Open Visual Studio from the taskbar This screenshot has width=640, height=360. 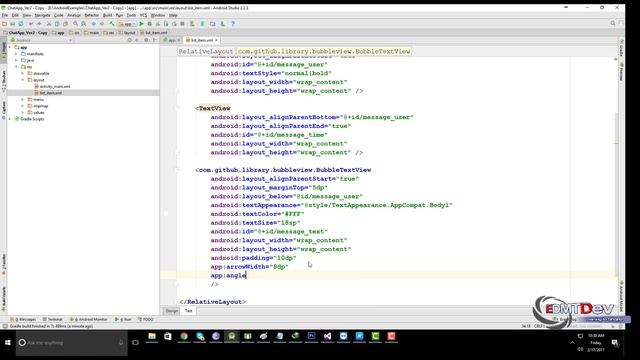tap(327, 336)
